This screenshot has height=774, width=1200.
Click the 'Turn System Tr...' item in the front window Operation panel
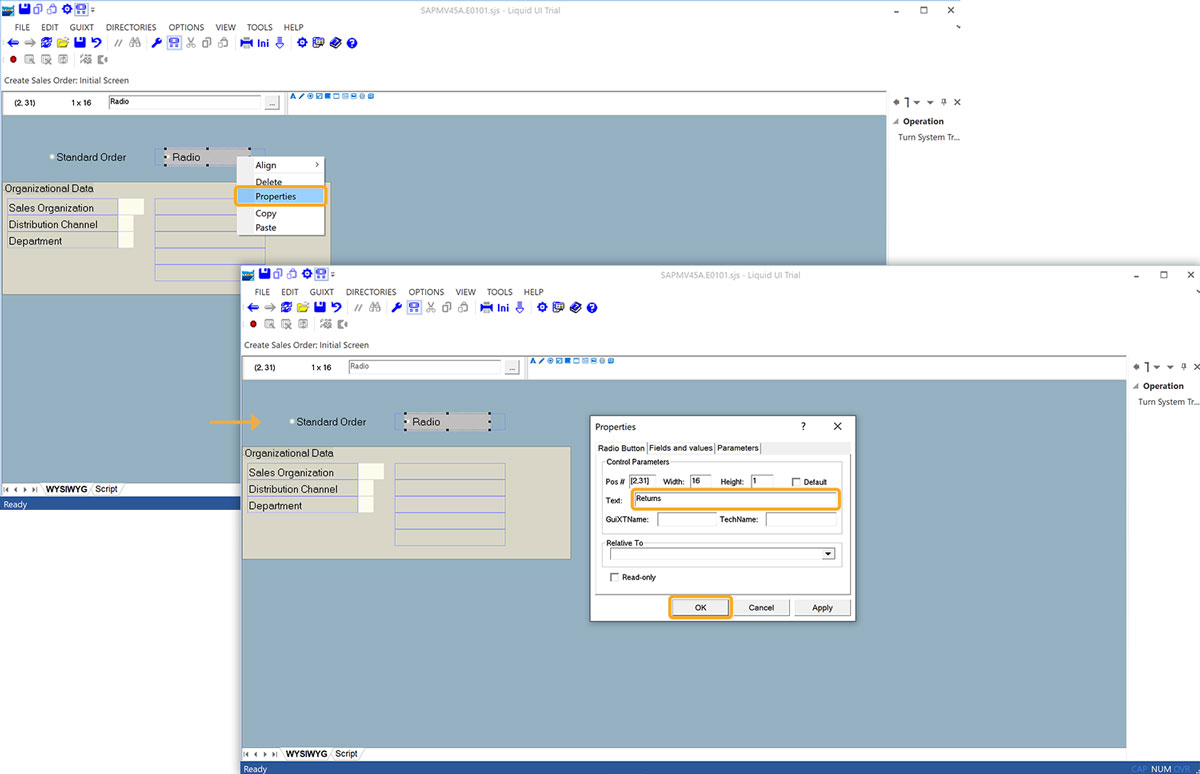click(x=1168, y=402)
